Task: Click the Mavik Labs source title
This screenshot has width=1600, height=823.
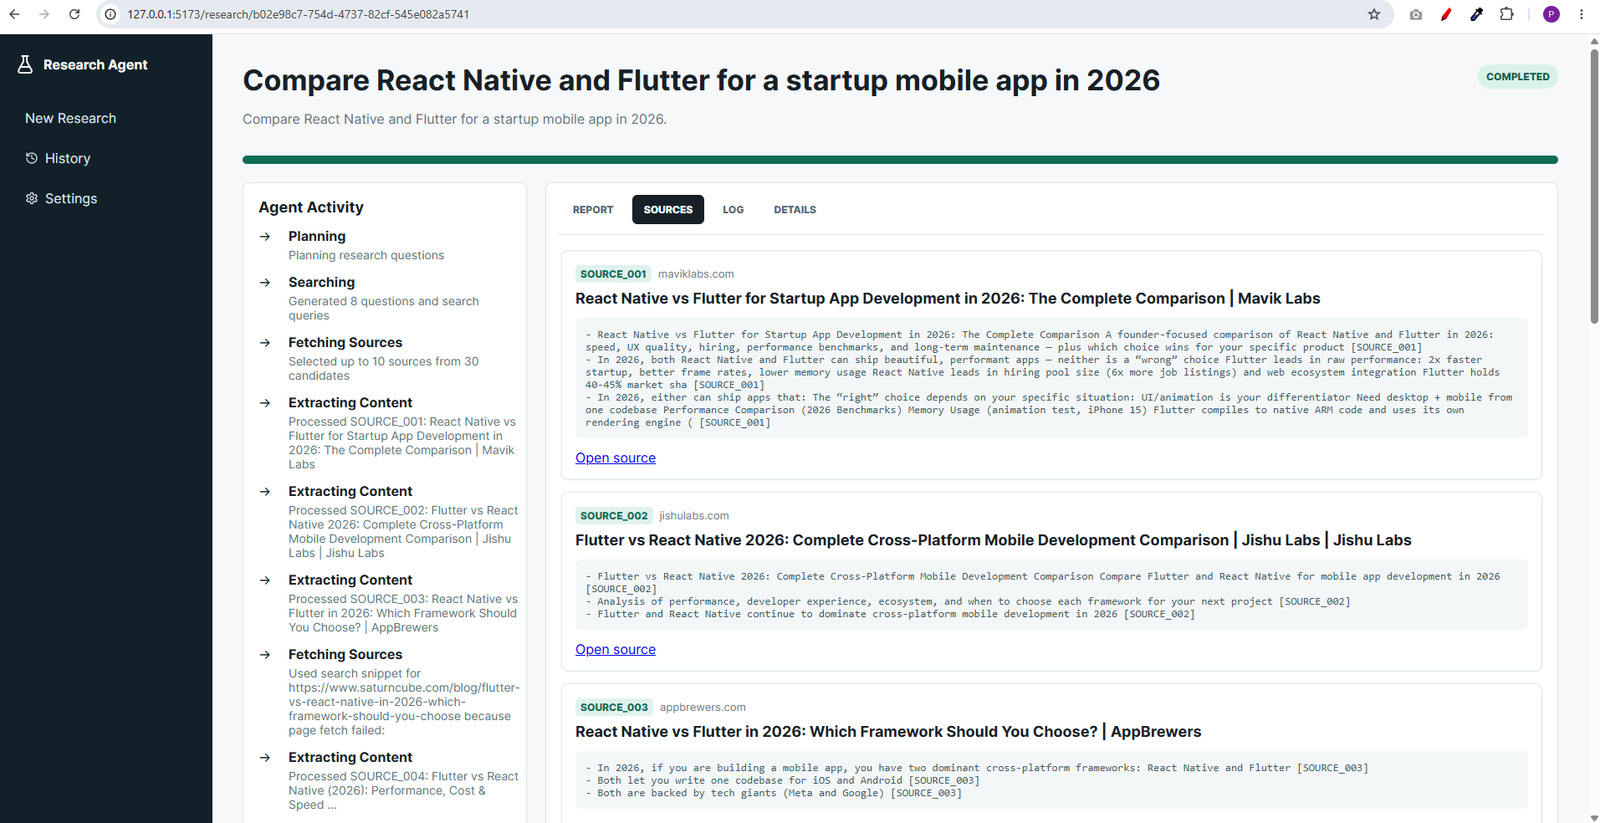Action: [x=948, y=299]
